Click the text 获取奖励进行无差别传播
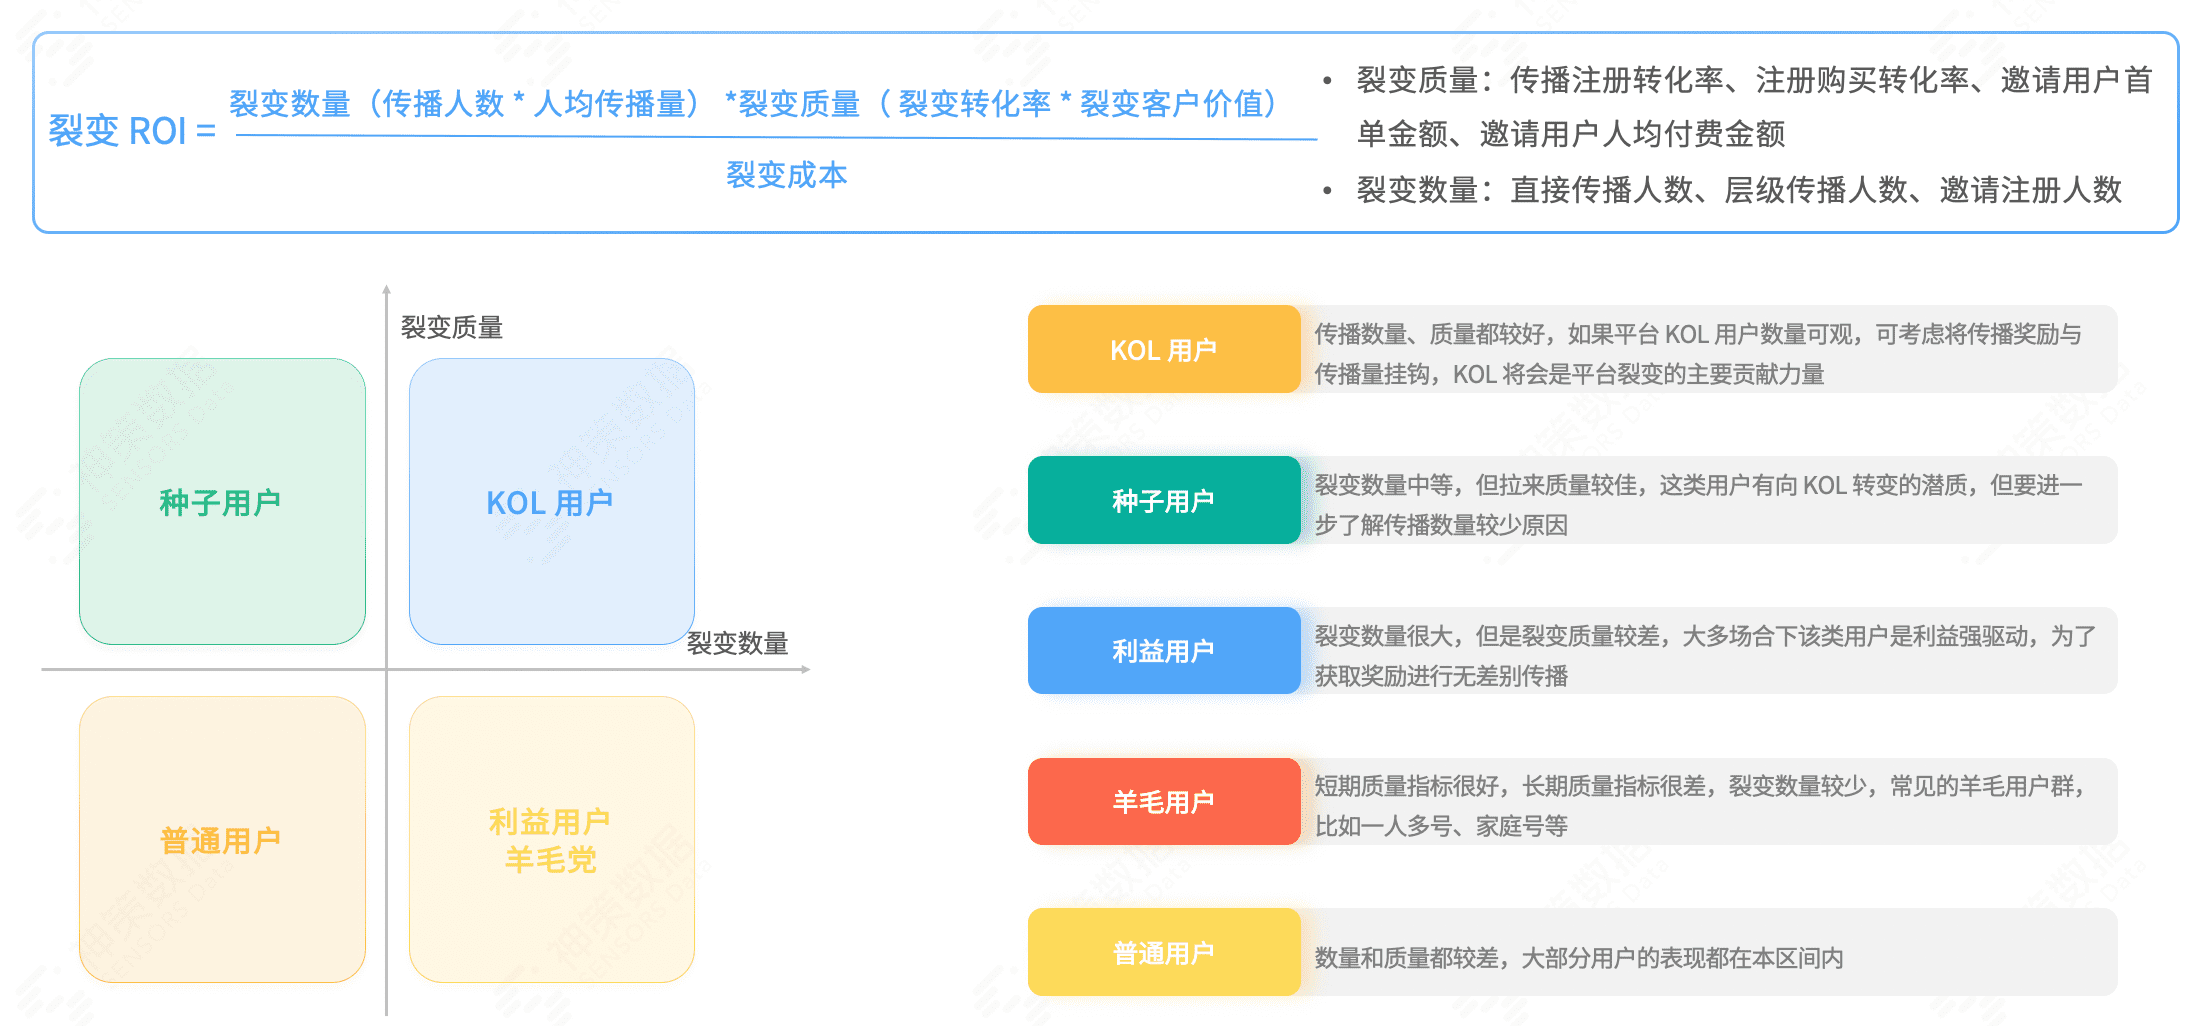This screenshot has width=2208, height=1026. (1441, 676)
